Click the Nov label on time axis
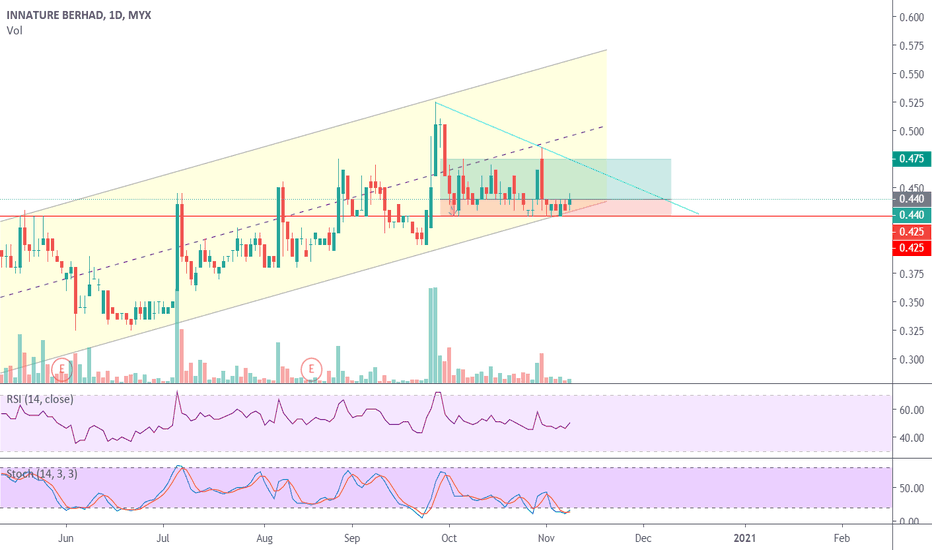 tap(546, 538)
